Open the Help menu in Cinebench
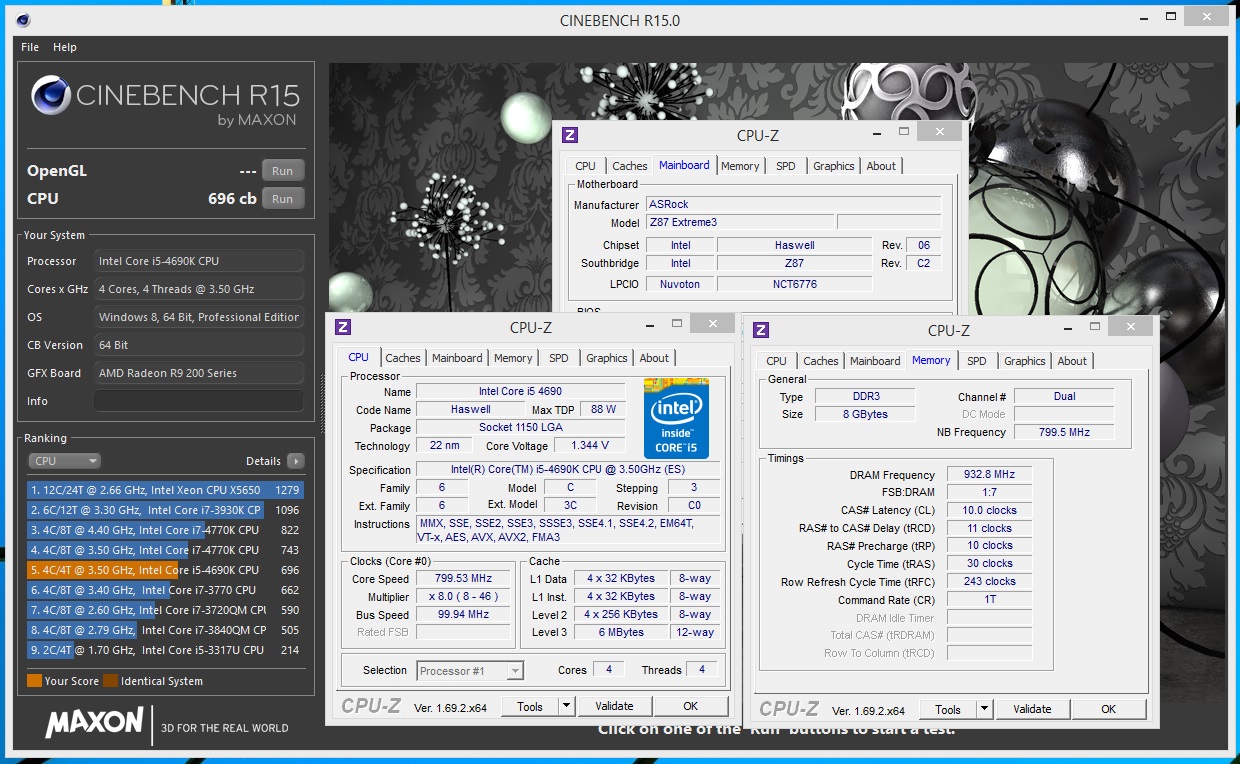Image resolution: width=1240 pixels, height=764 pixels. (x=65, y=47)
